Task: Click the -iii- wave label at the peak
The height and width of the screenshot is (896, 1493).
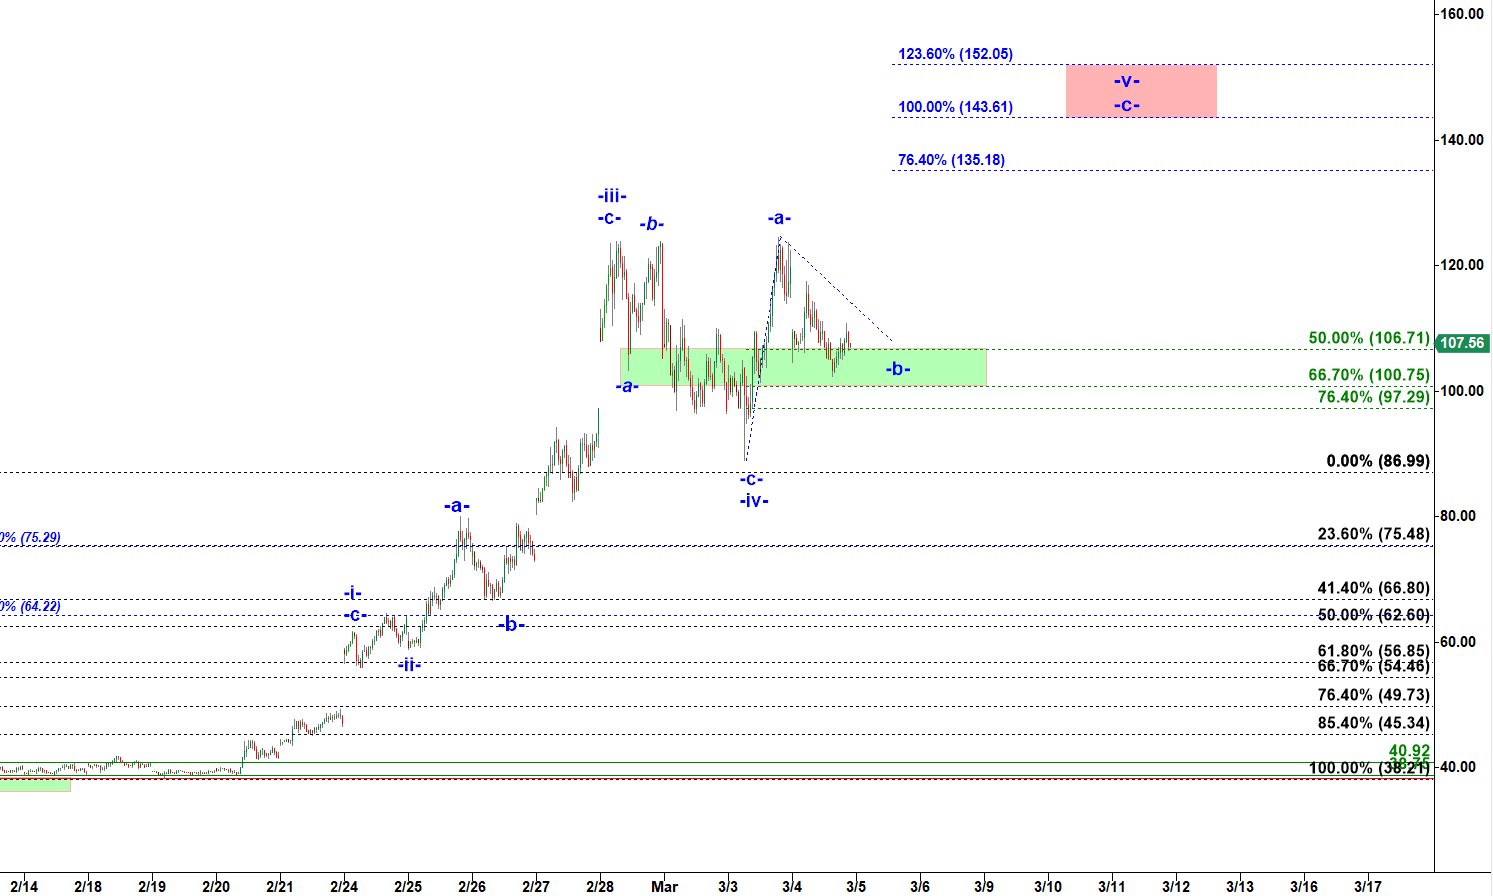Action: pyautogui.click(x=611, y=196)
